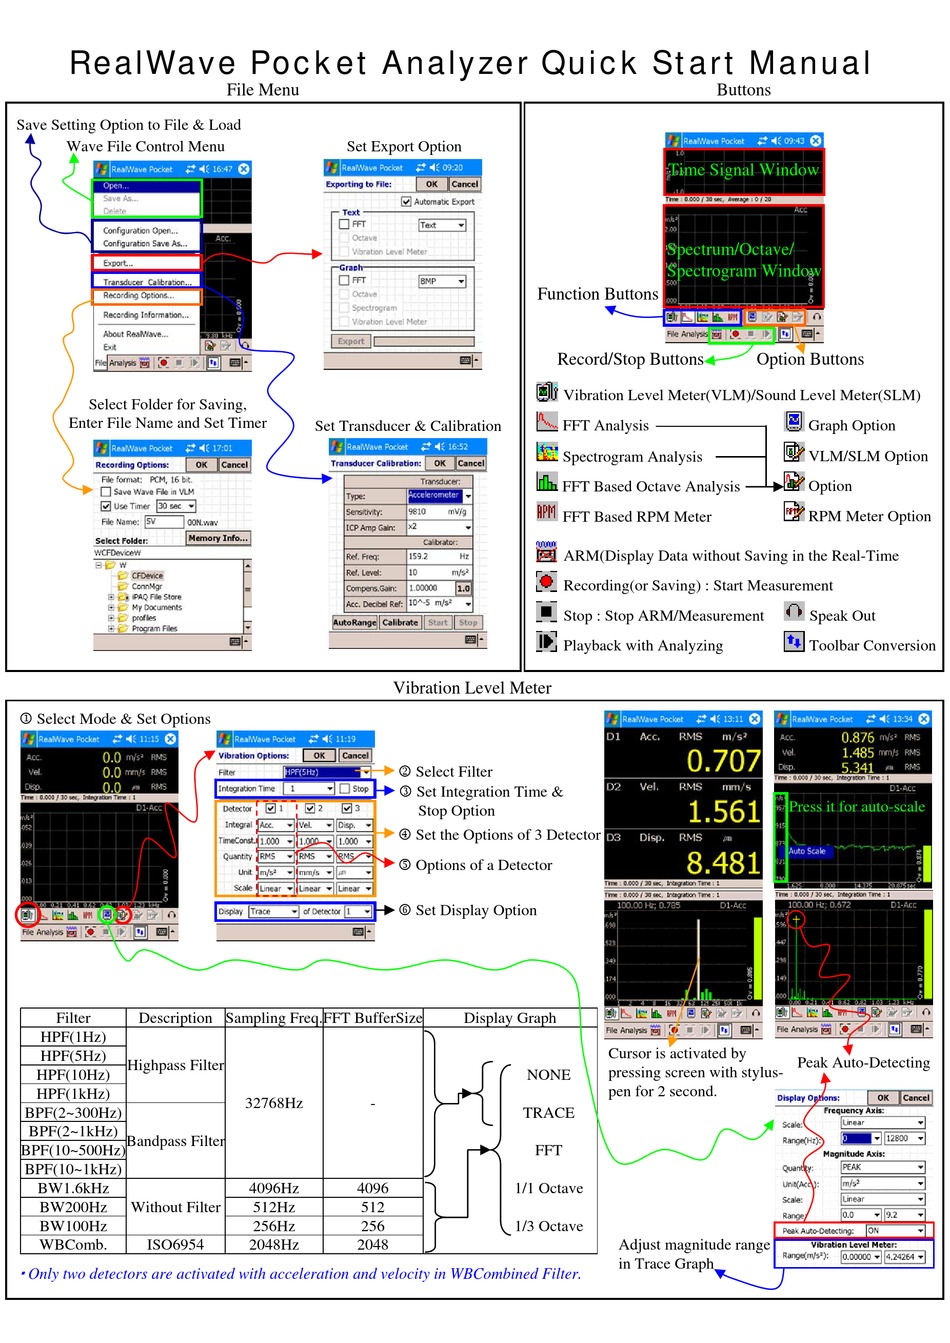Click the export progress bar beside the Export button
This screenshot has width=950, height=1343.
click(x=423, y=341)
